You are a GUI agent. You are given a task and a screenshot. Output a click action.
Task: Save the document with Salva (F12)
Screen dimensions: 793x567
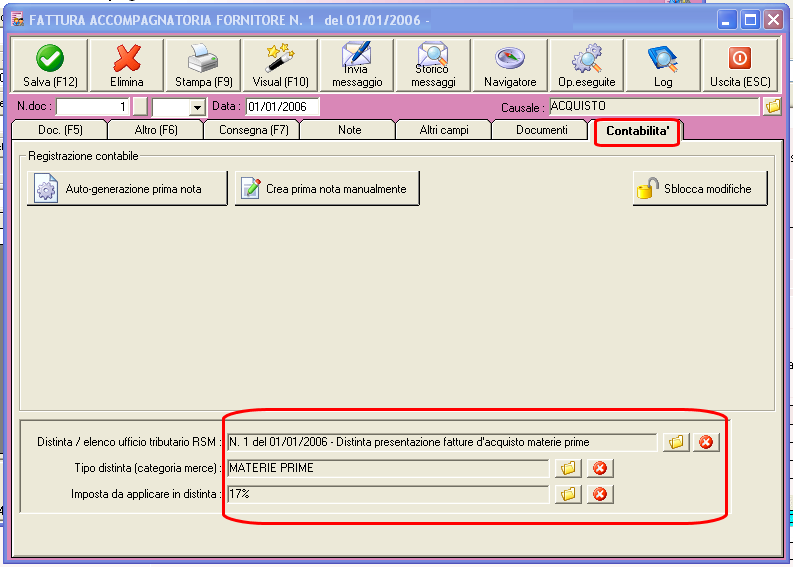[50, 66]
